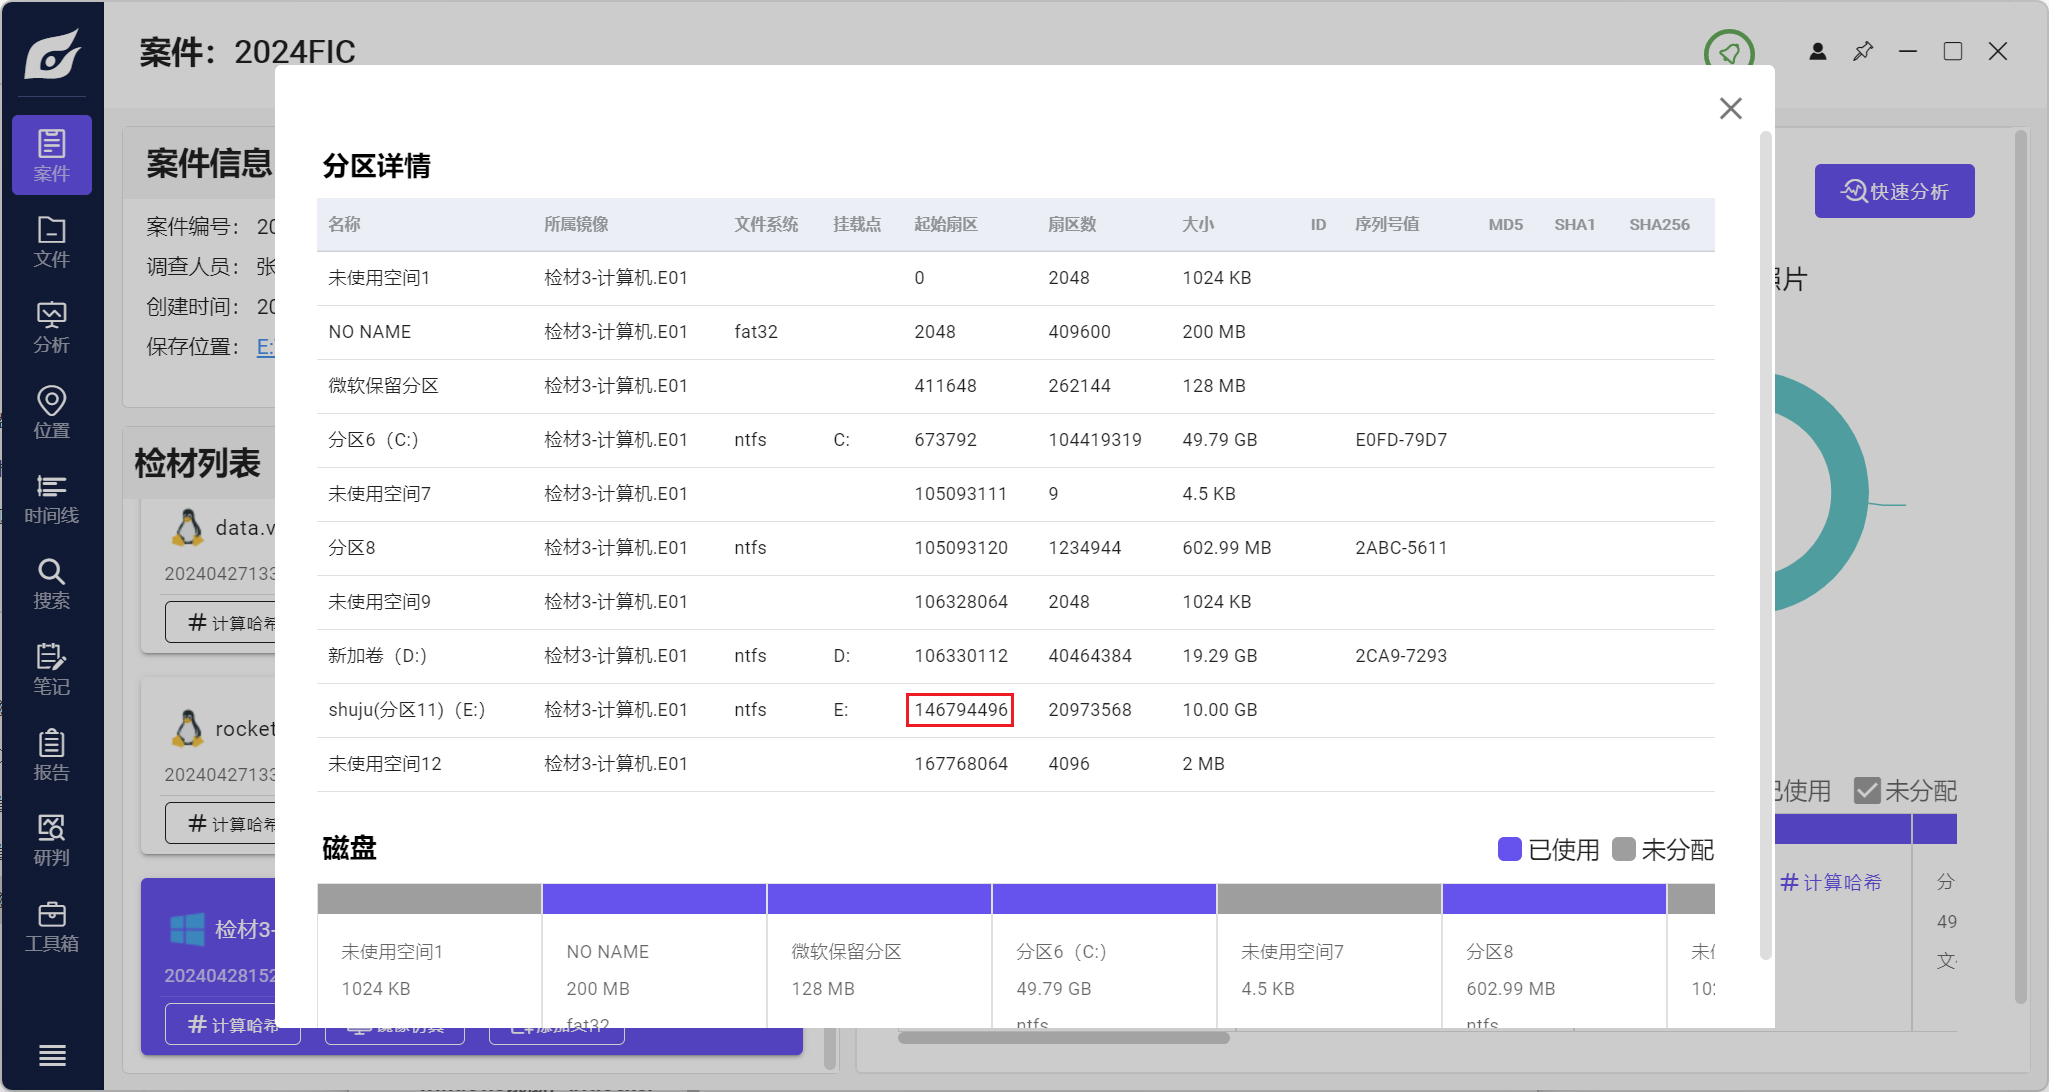Click the app logo in top-left corner
2049x1092 pixels.
52,52
